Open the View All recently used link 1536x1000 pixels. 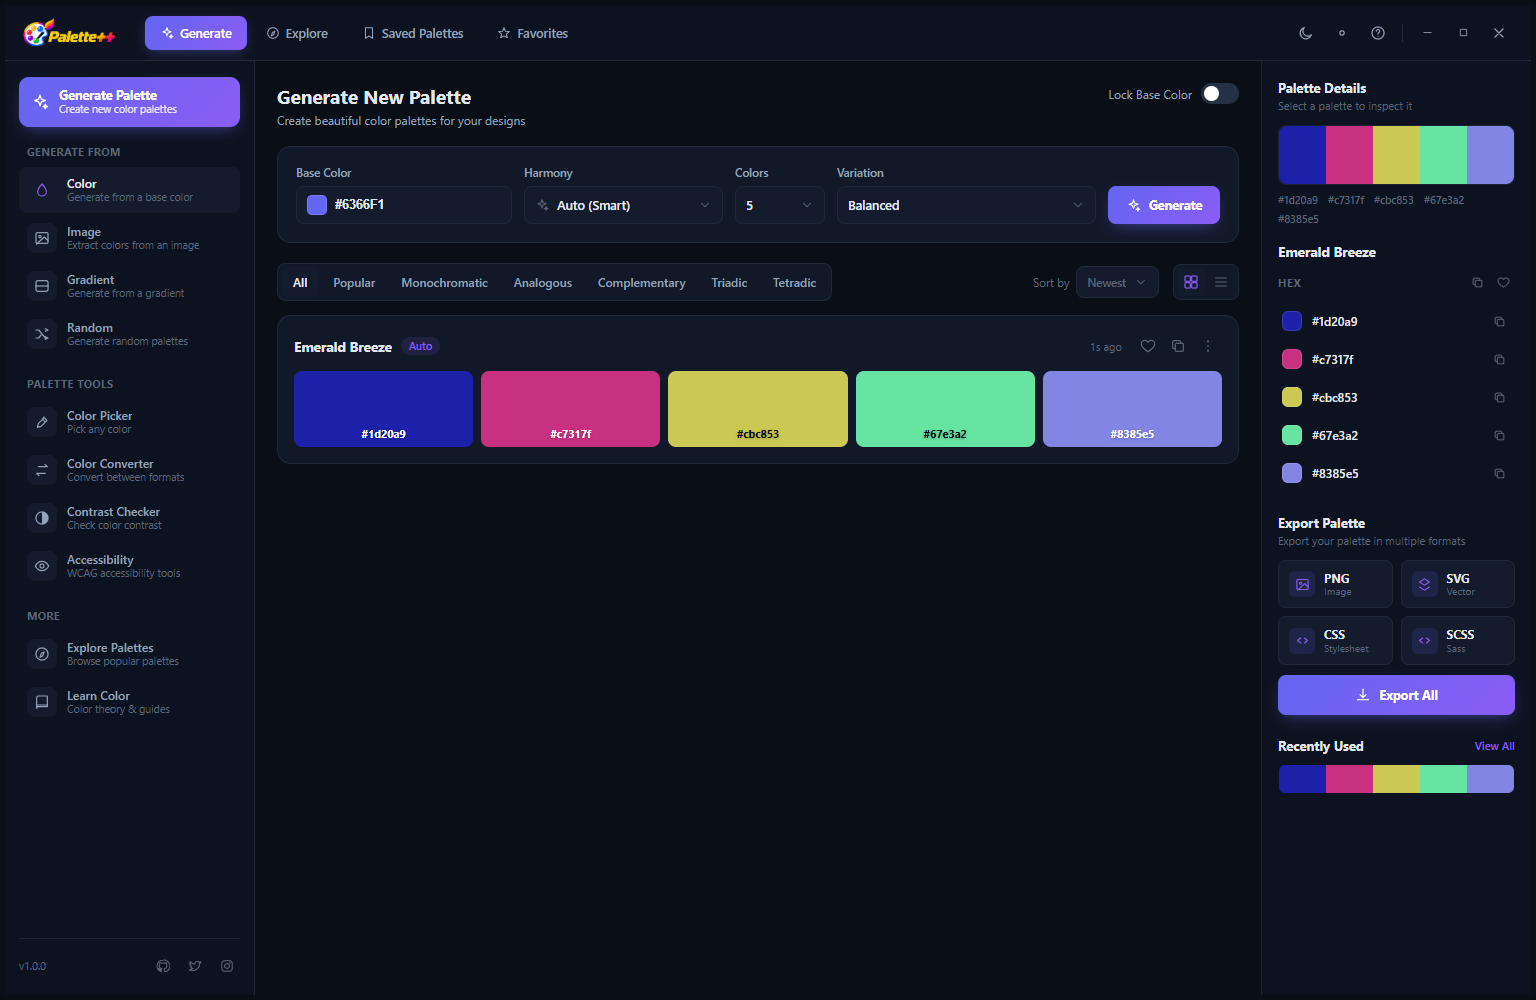[x=1494, y=746]
